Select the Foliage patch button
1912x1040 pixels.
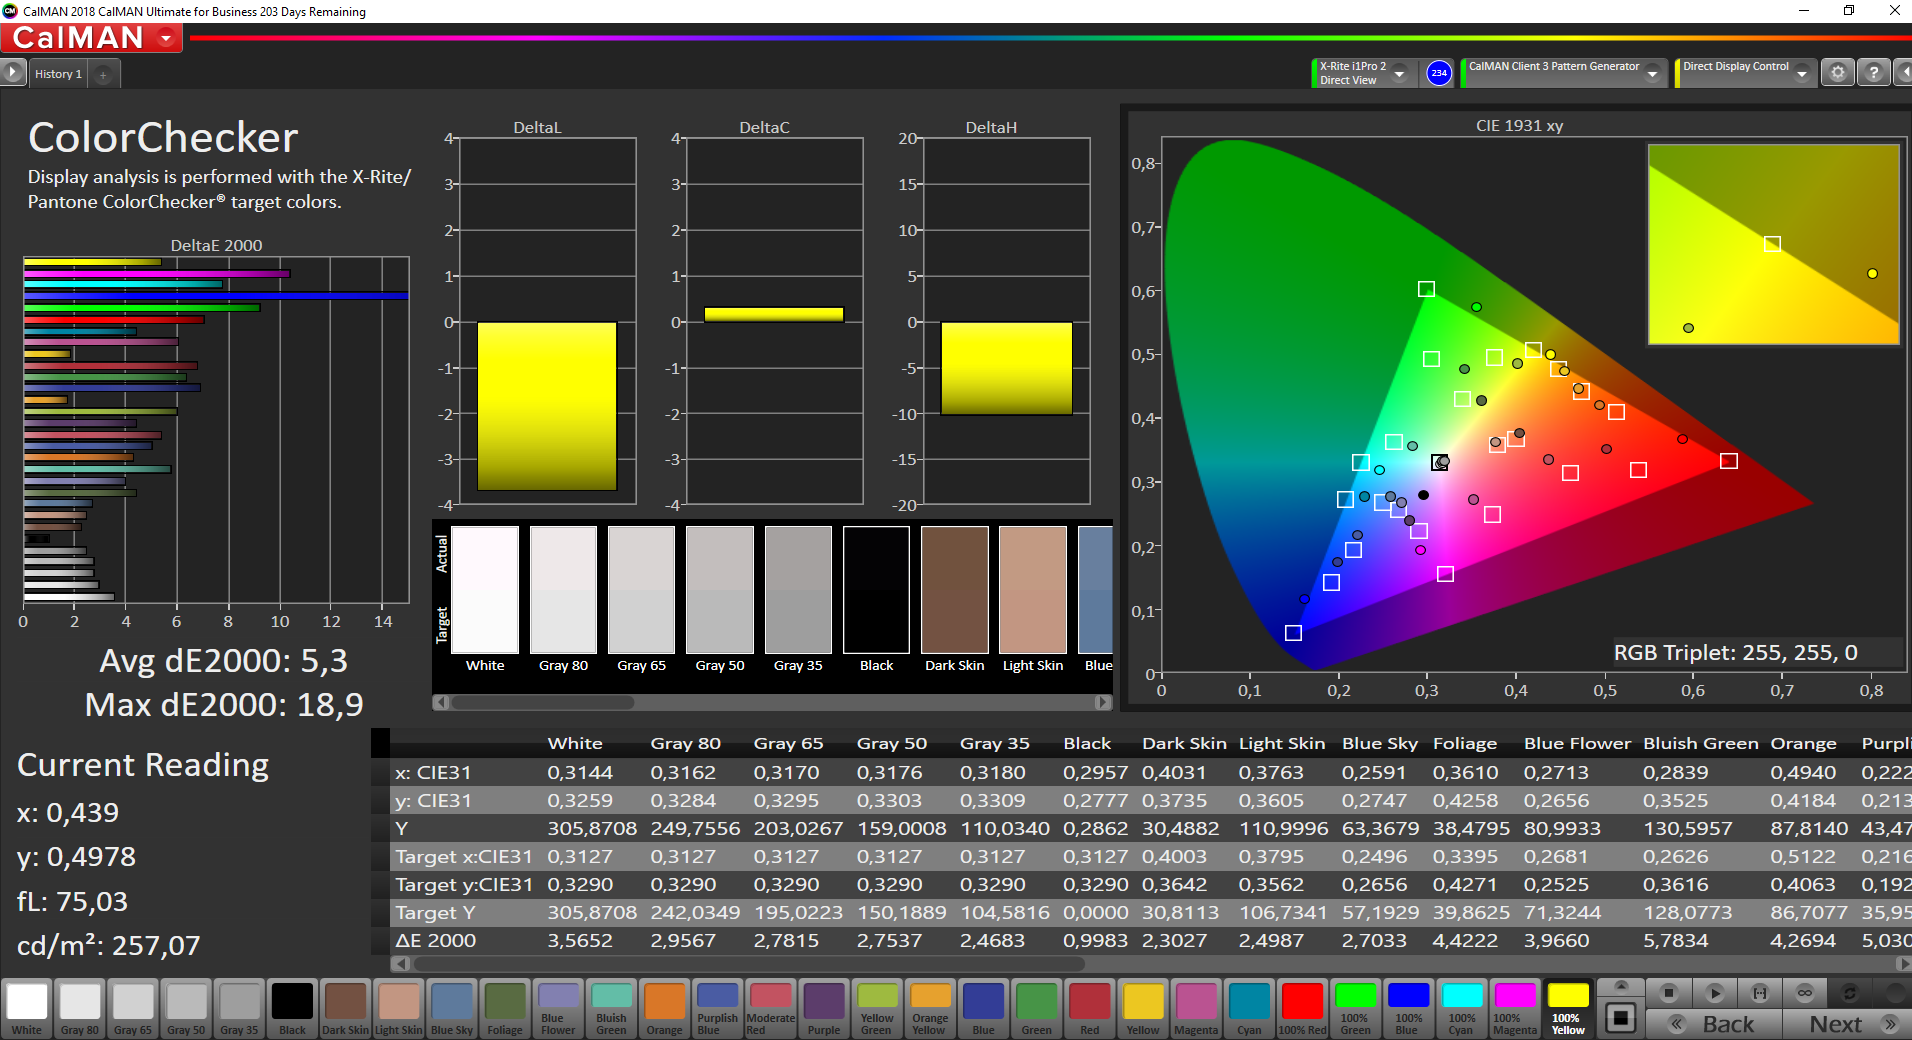(505, 1009)
